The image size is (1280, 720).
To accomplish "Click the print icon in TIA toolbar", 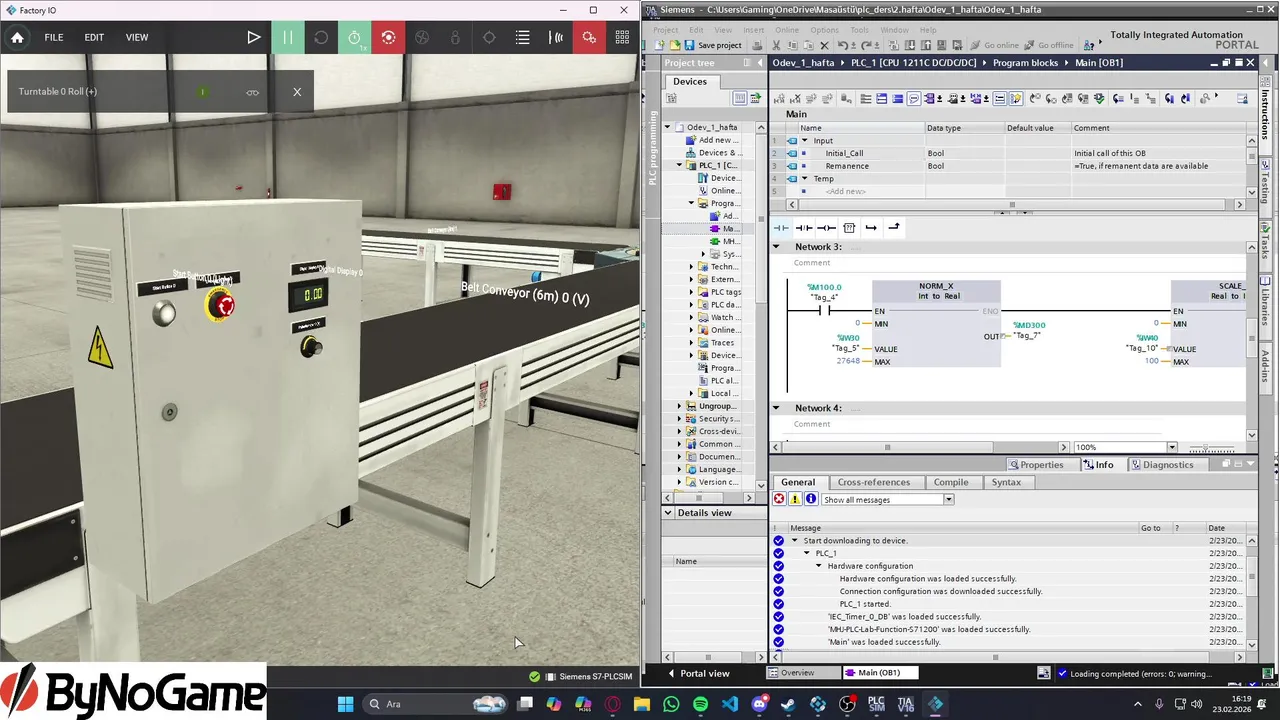I will tap(758, 45).
